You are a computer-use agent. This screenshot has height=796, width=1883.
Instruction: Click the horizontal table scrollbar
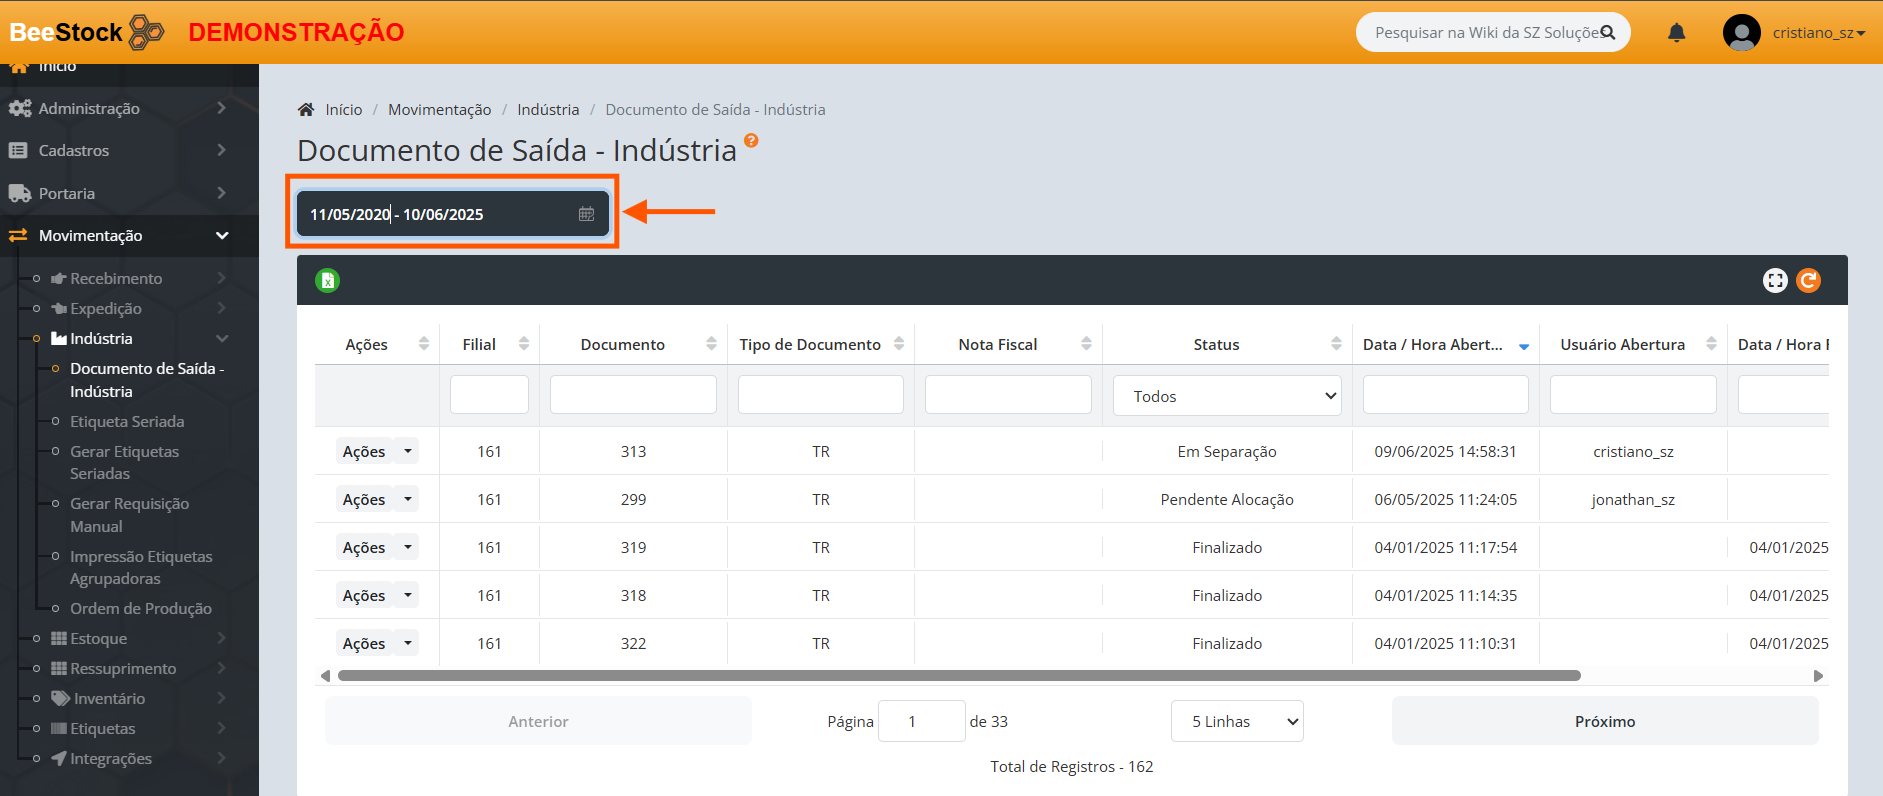(x=958, y=676)
